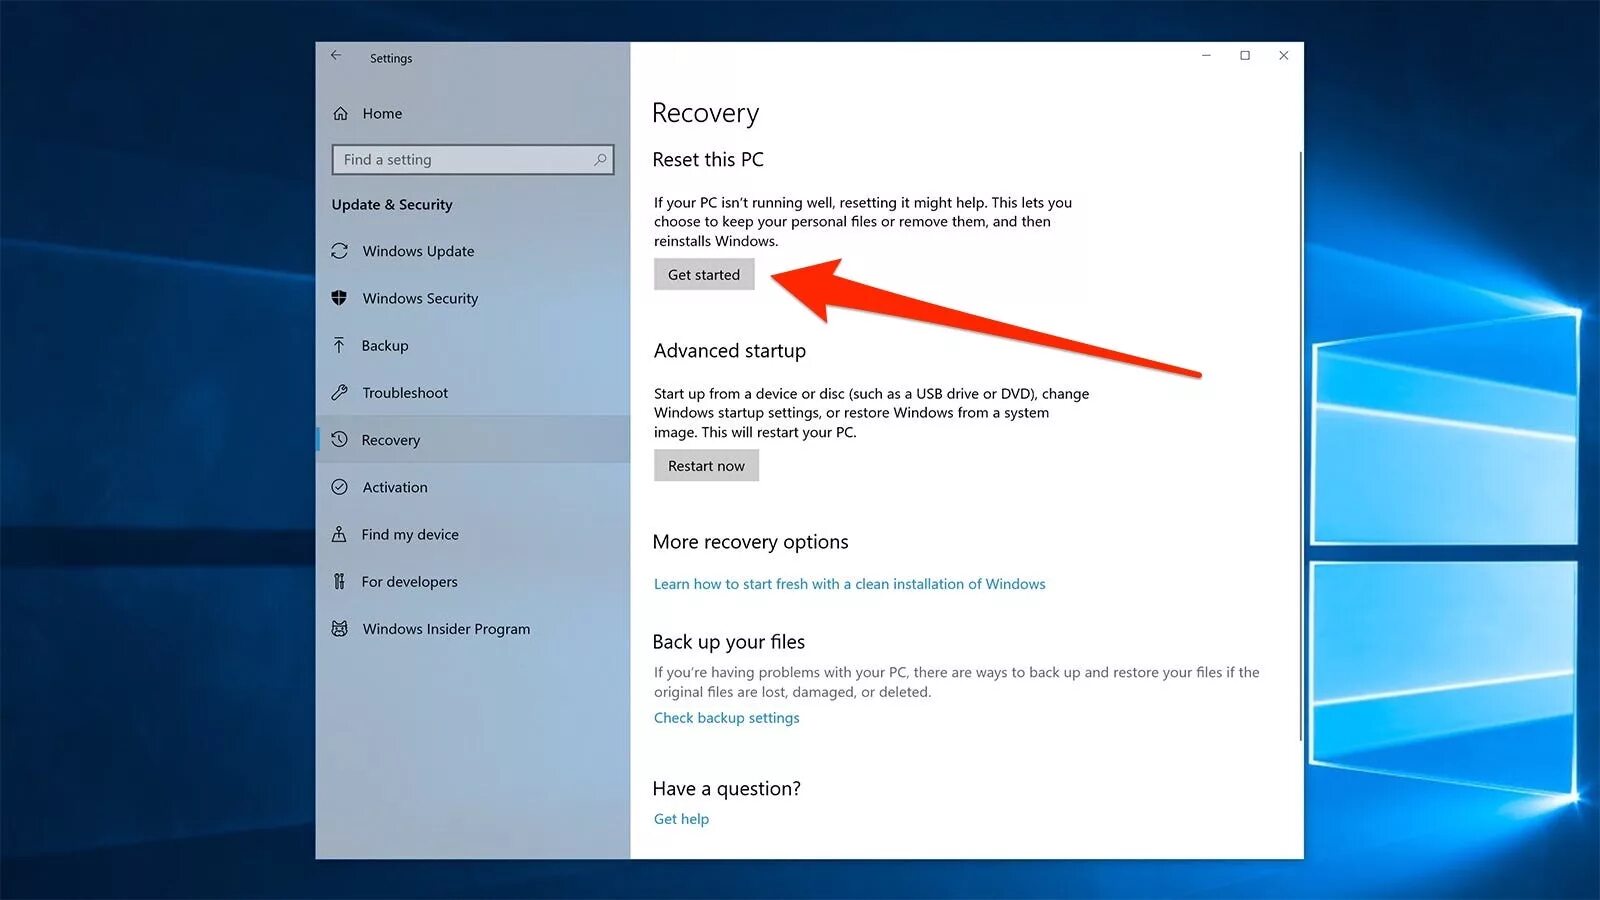Image resolution: width=1600 pixels, height=900 pixels.
Task: Select the Recovery sidebar item
Action: (x=473, y=439)
